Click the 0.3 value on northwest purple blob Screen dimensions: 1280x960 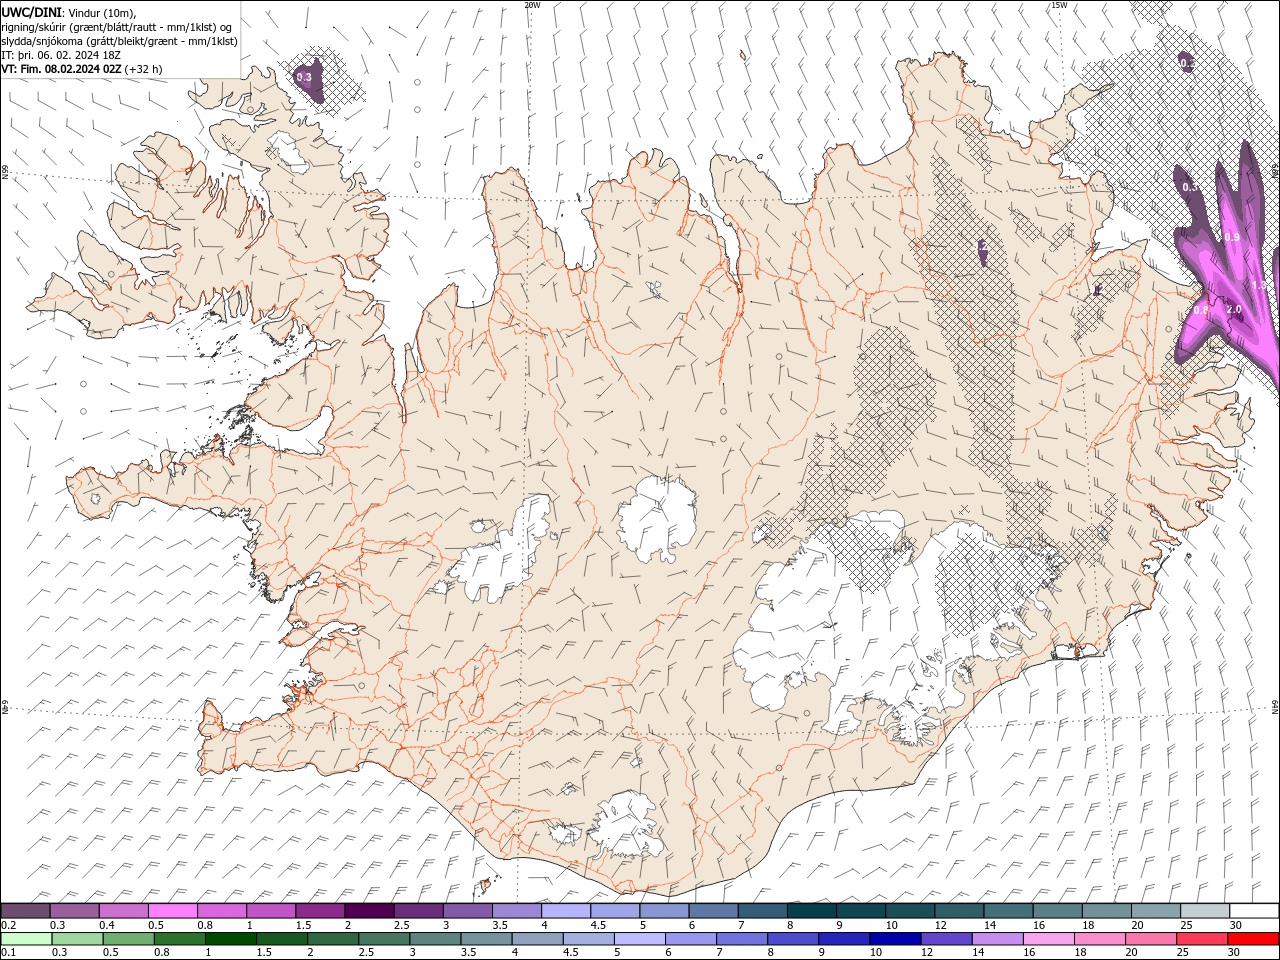click(305, 77)
